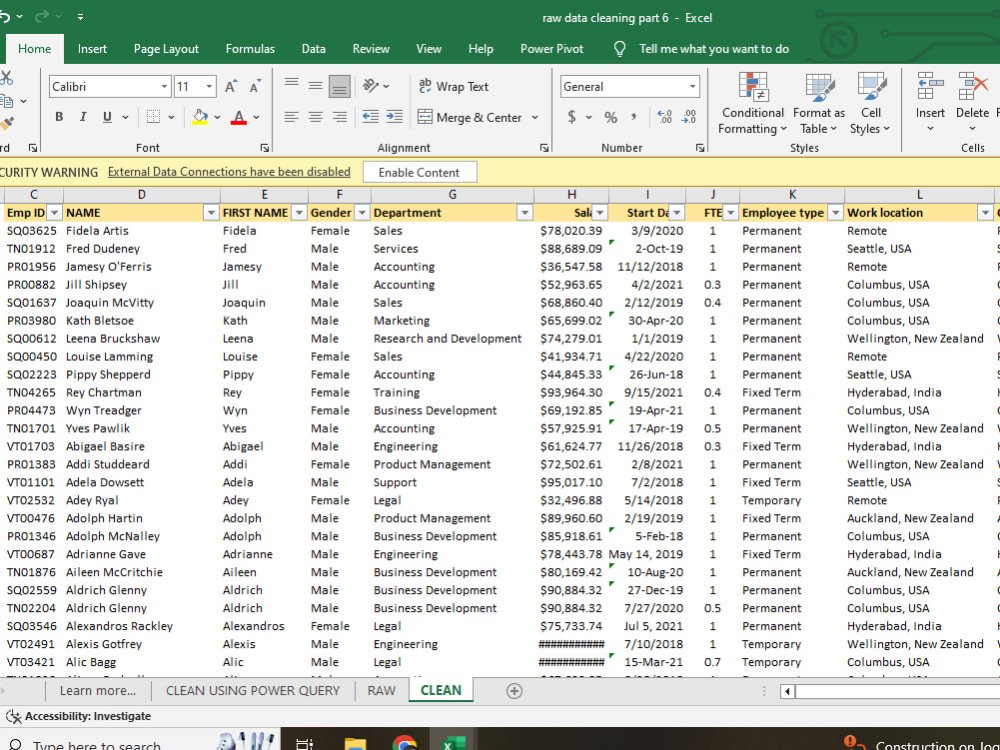Increase Decimal places
Viewport: 1000px width, 750px height.
(665, 117)
